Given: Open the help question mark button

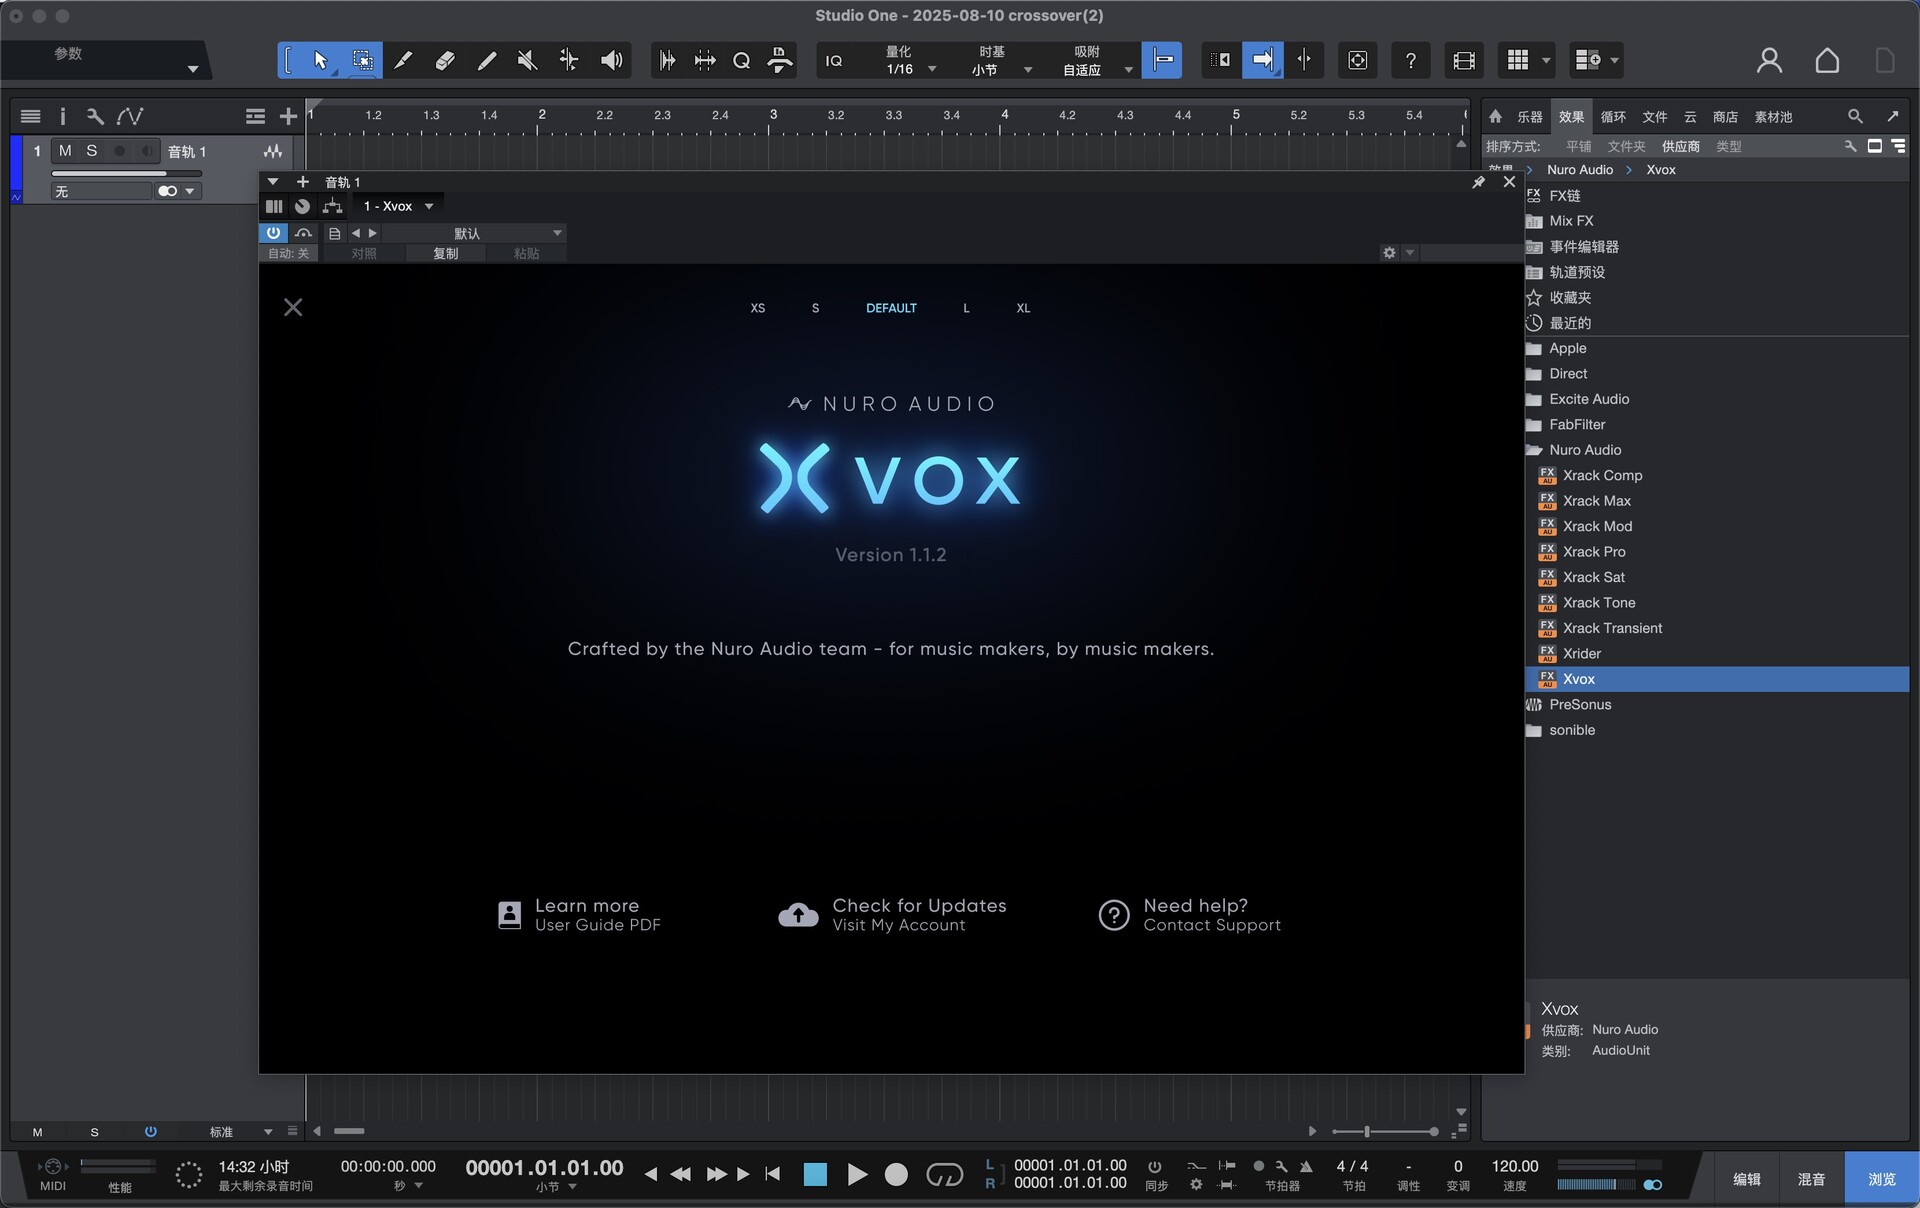Looking at the screenshot, I should point(1410,61).
